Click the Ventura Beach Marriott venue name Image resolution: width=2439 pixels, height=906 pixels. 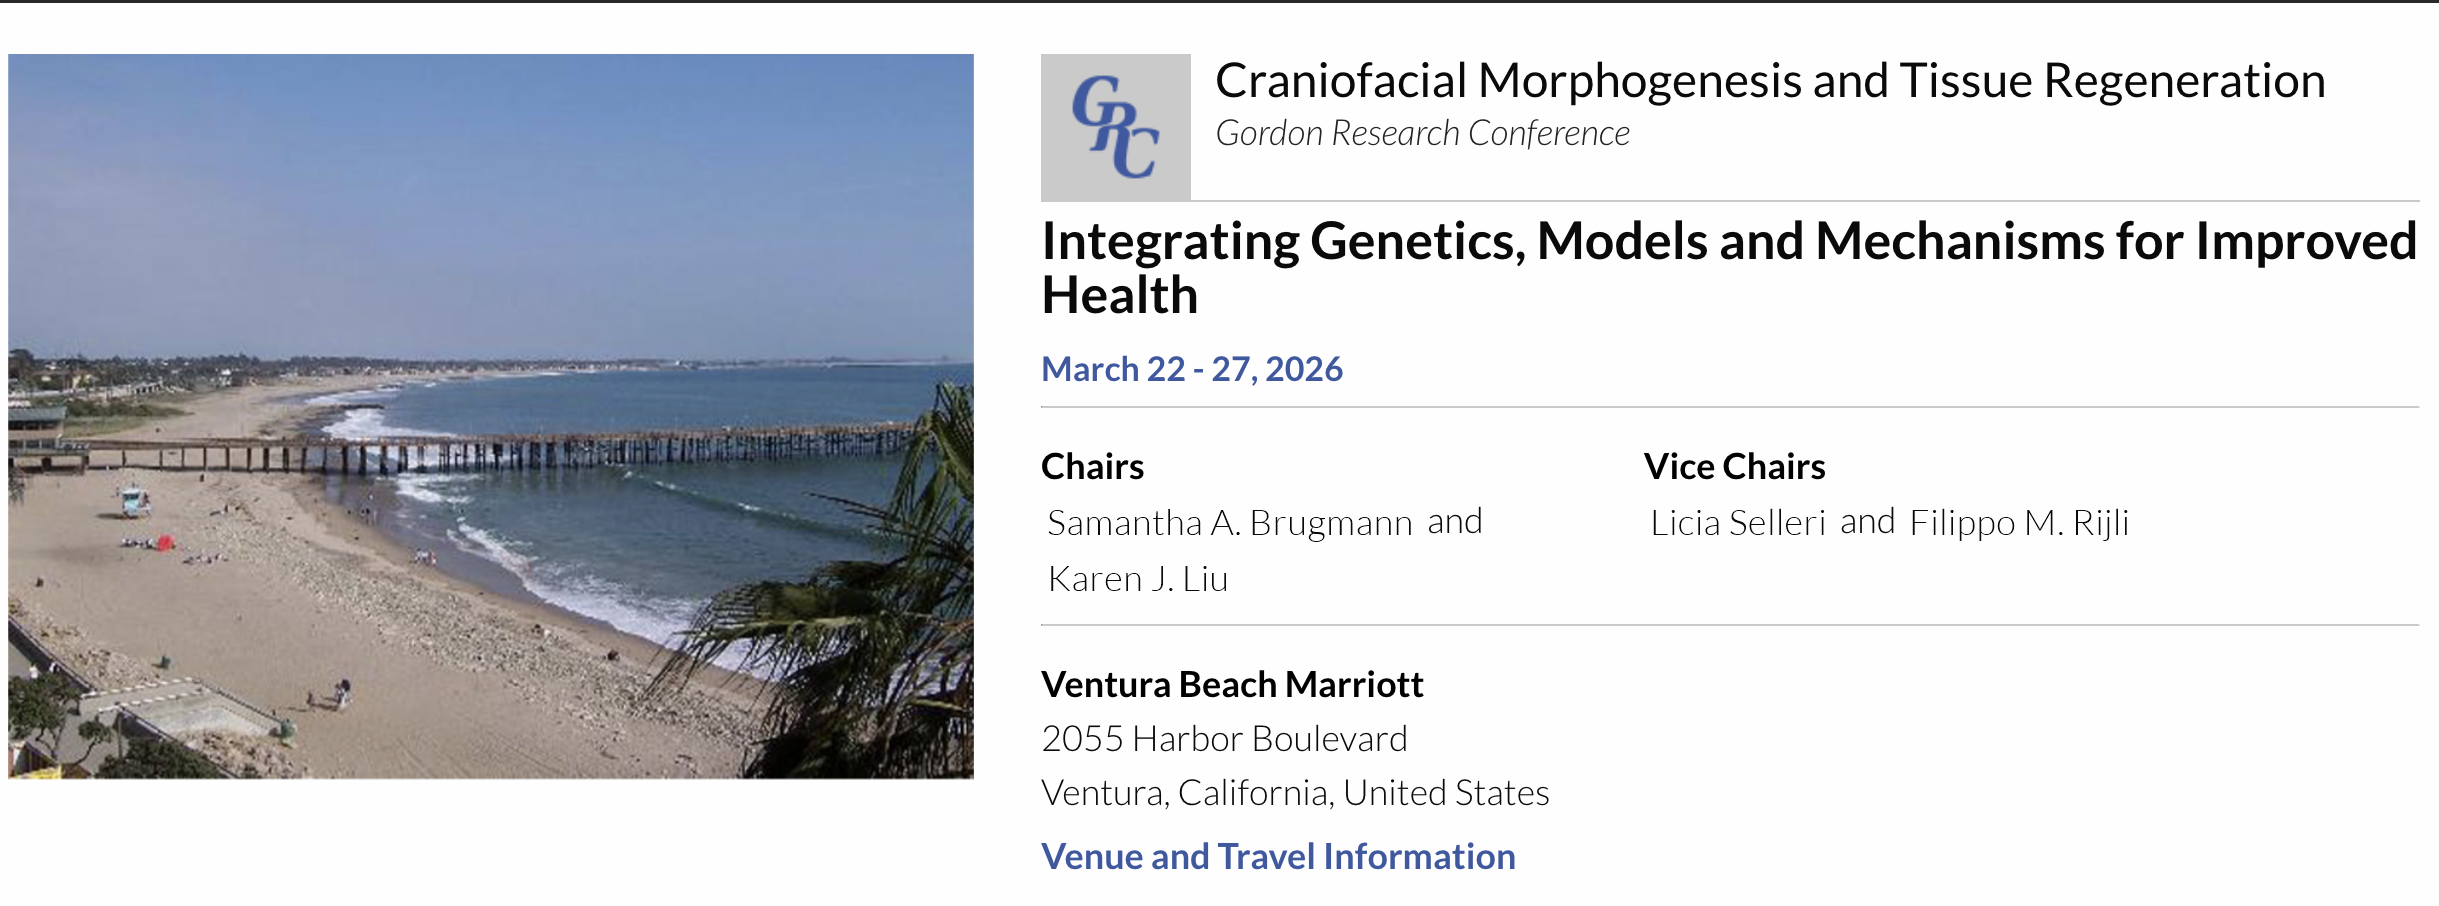1232,685
